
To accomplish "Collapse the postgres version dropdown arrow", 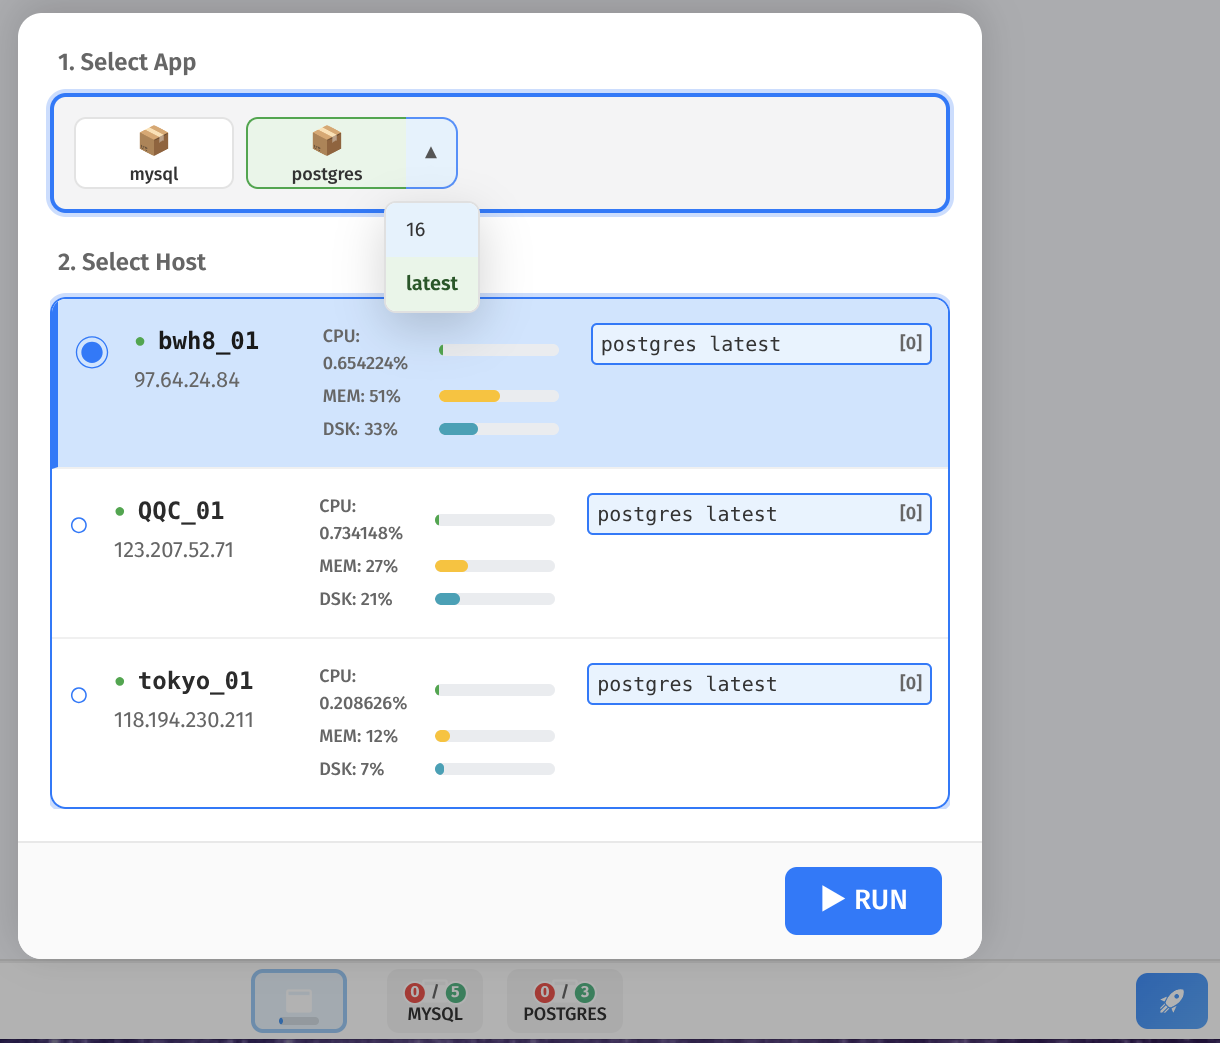I will coord(430,153).
